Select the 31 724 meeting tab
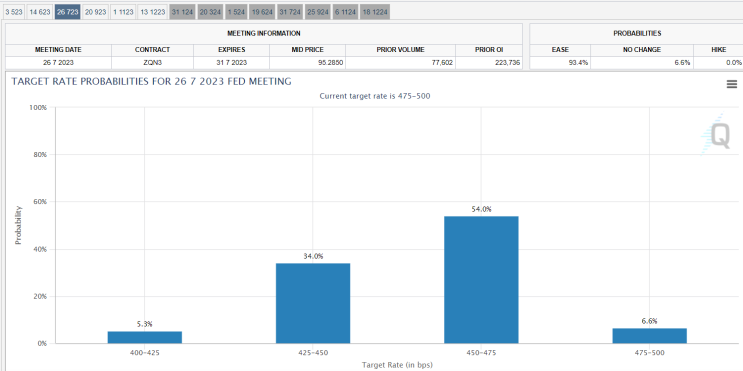This screenshot has width=743, height=371. pos(290,12)
